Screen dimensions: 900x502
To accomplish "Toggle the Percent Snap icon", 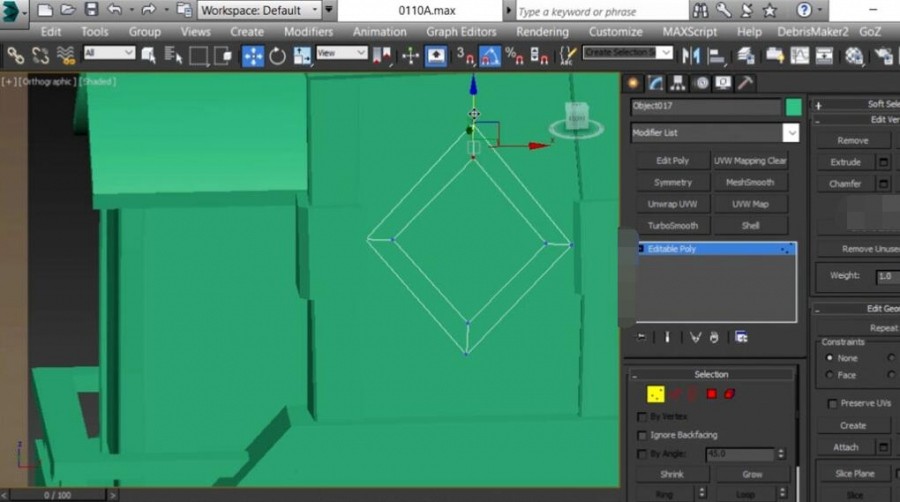I will [514, 56].
